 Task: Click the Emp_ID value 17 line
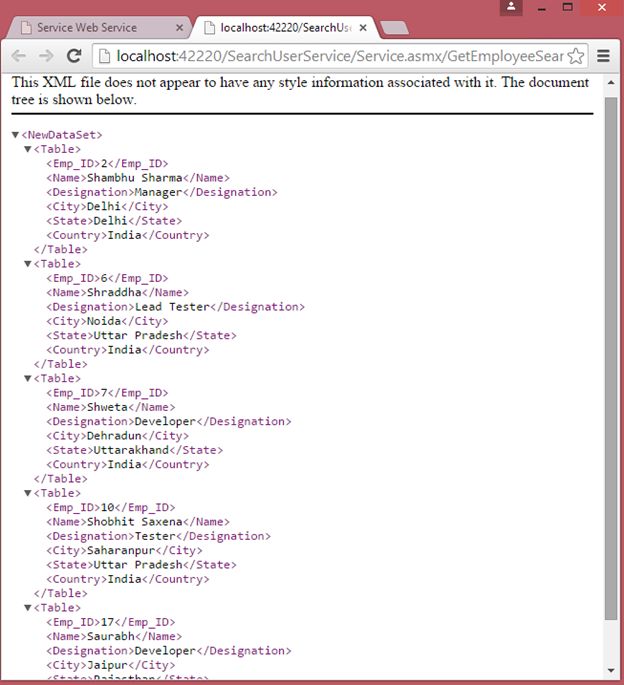pyautogui.click(x=111, y=622)
